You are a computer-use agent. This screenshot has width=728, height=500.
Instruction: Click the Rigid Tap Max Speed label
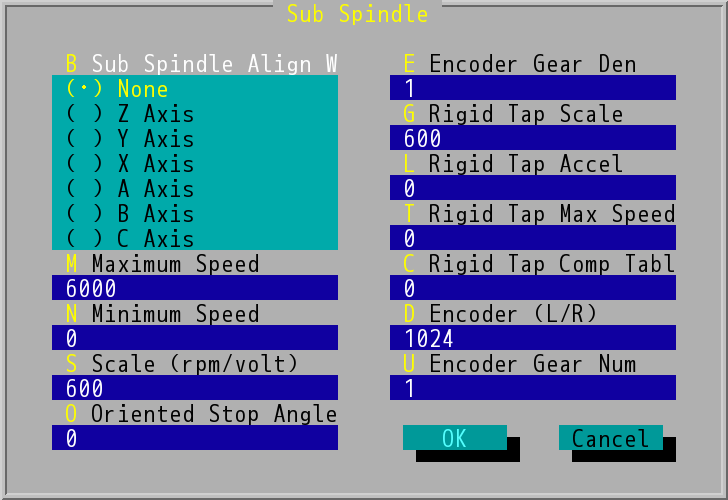540,214
